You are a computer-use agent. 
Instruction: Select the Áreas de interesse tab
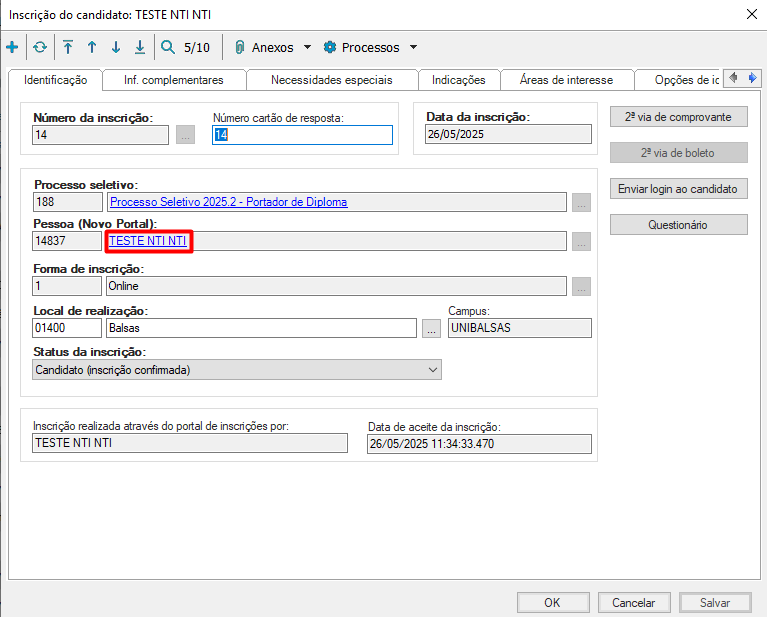(566, 80)
